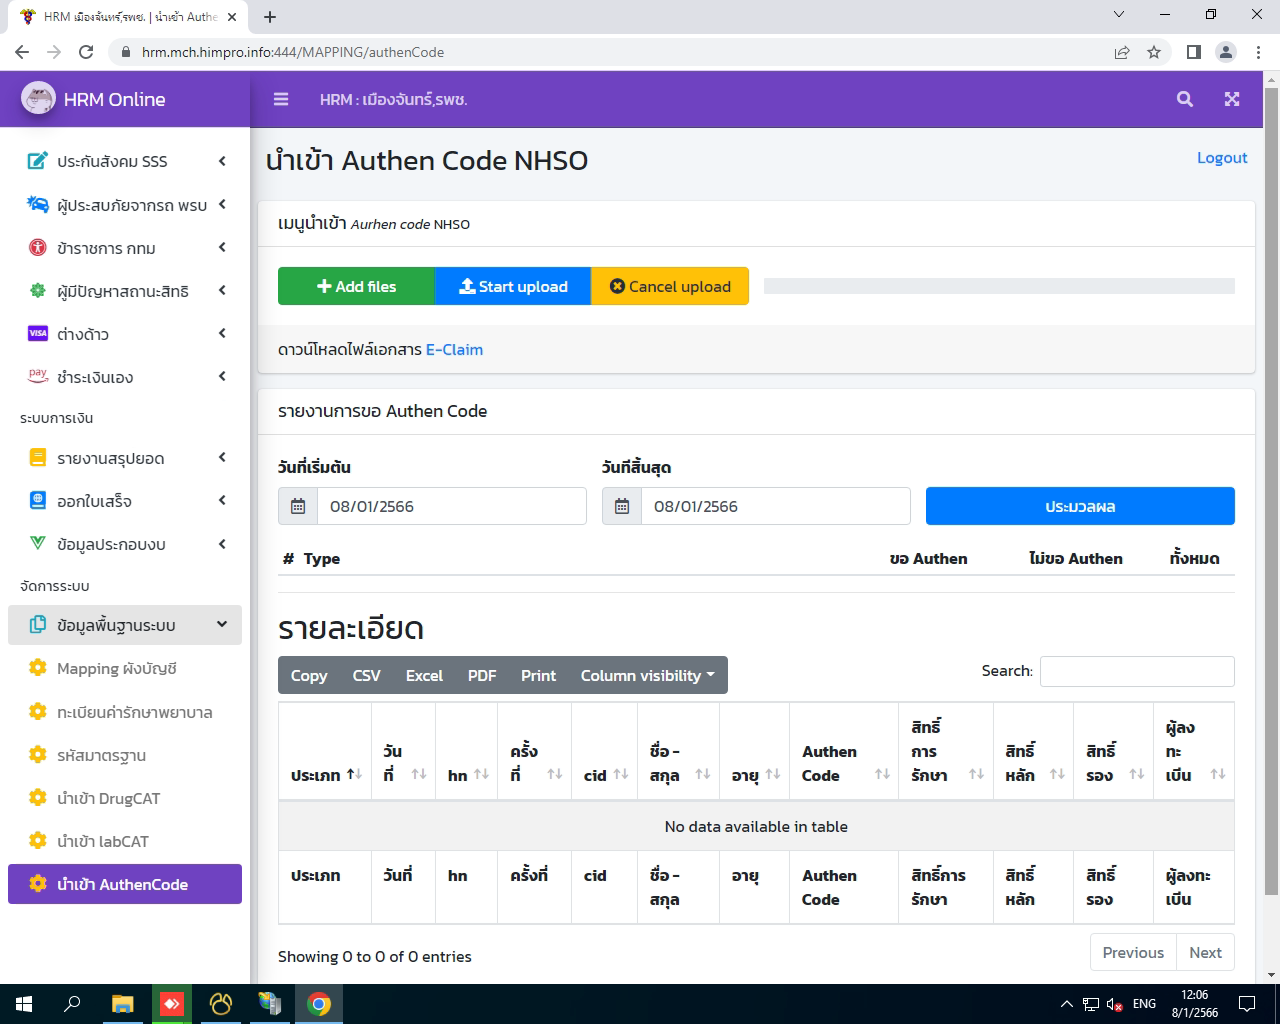The height and width of the screenshot is (1024, 1280).
Task: Click inside the Search input field
Action: [1137, 671]
